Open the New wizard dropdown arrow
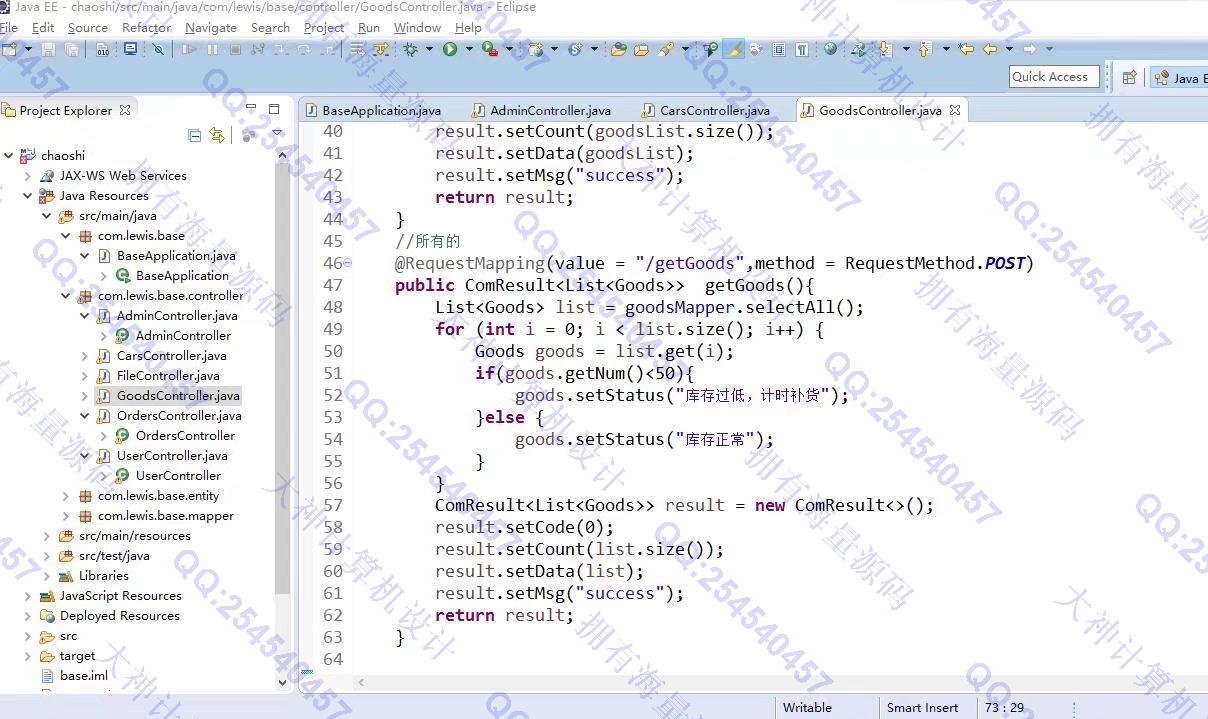Viewport: 1208px width, 719px height. 27,49
